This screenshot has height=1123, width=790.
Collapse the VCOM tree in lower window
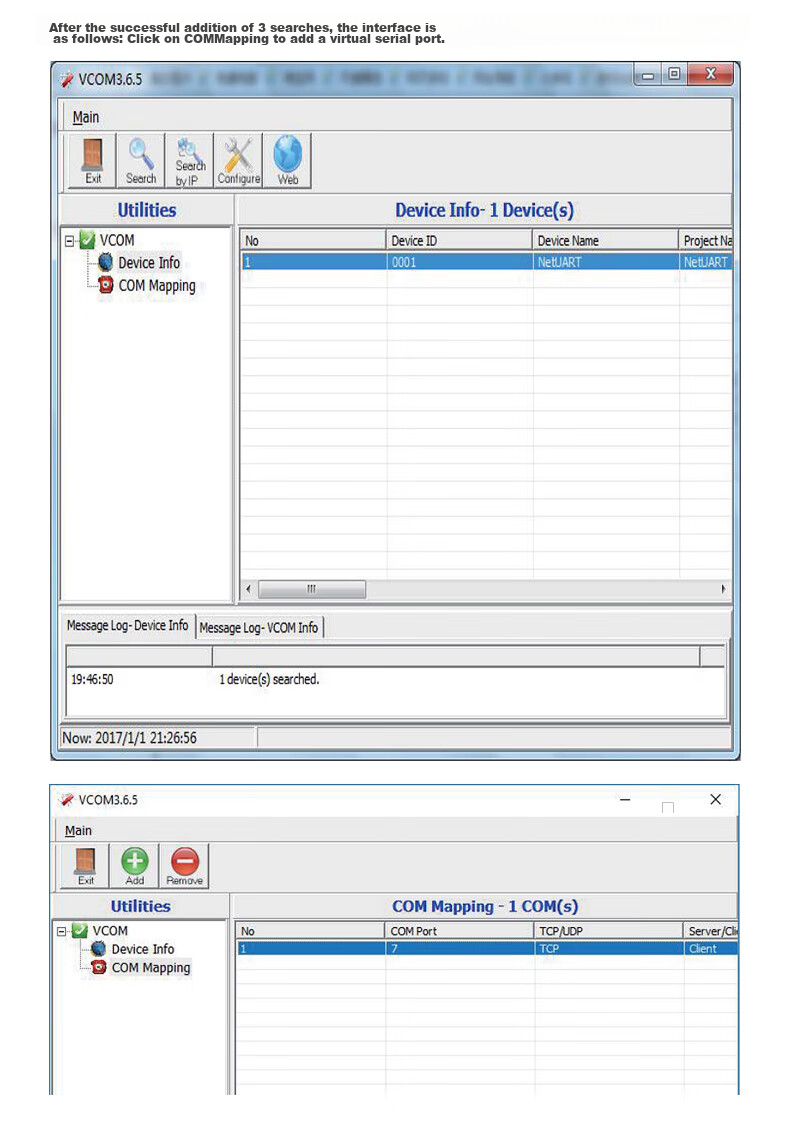(62, 931)
